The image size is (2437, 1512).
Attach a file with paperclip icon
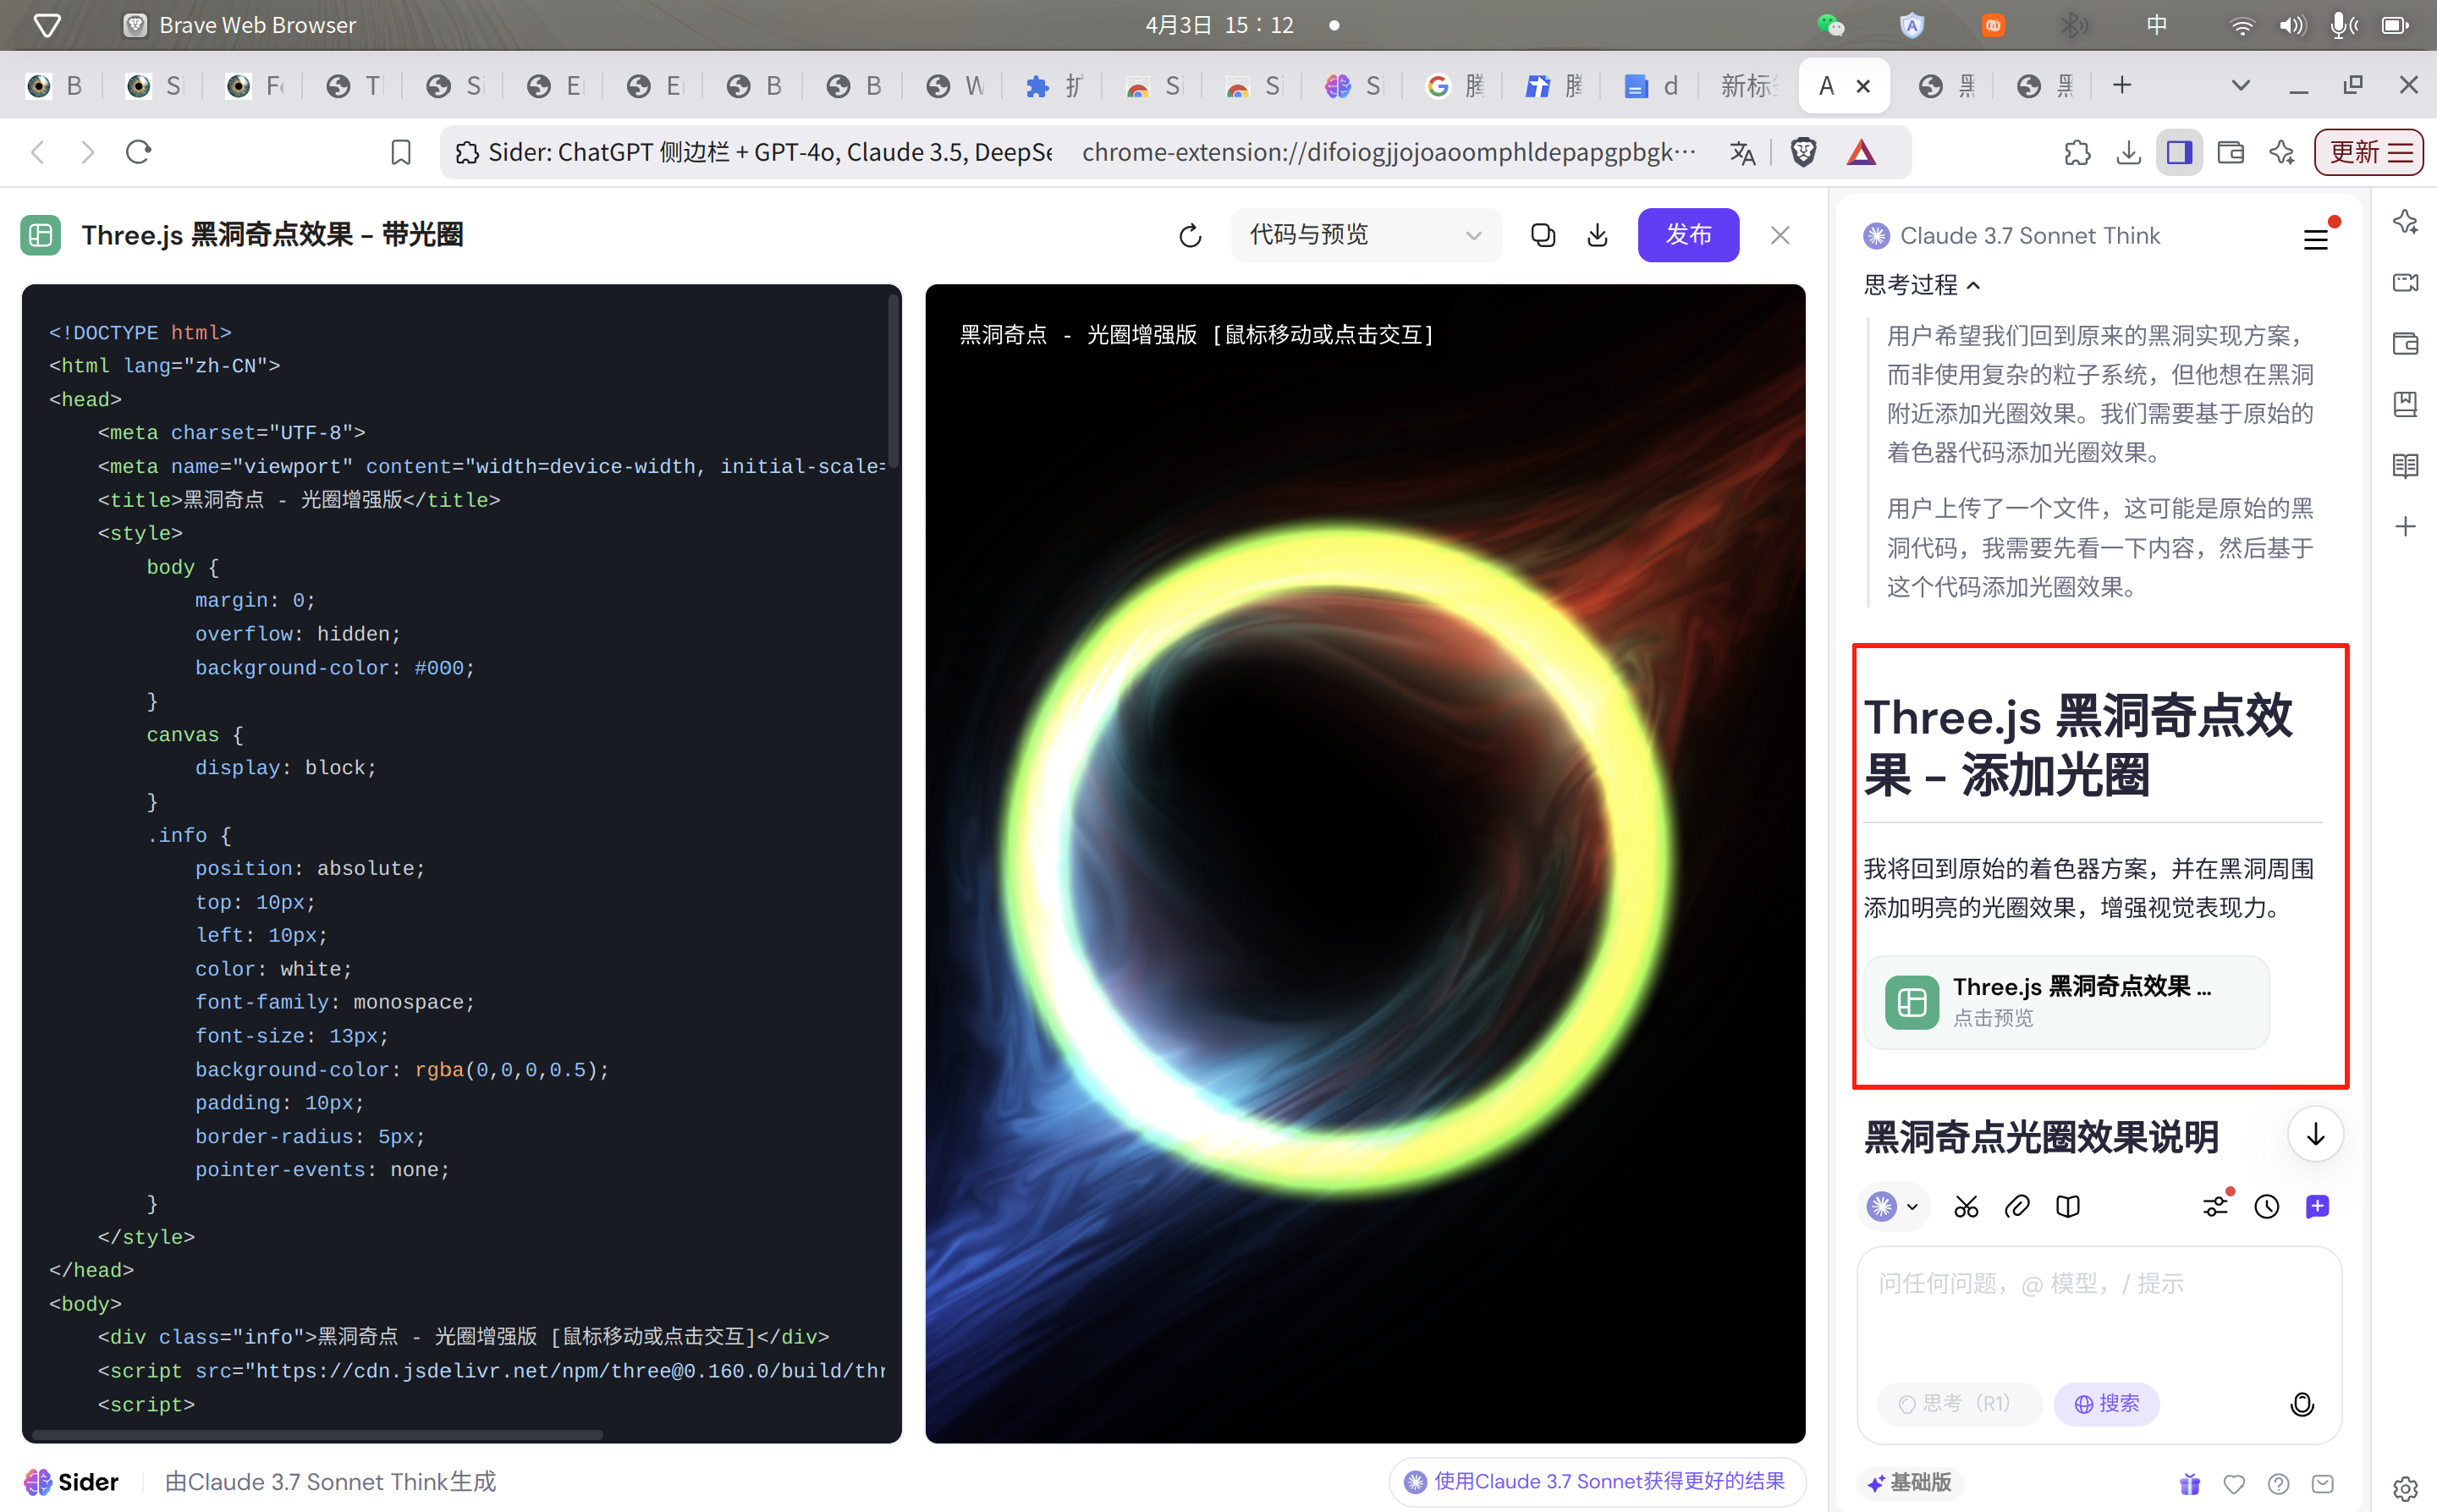[x=2017, y=1207]
